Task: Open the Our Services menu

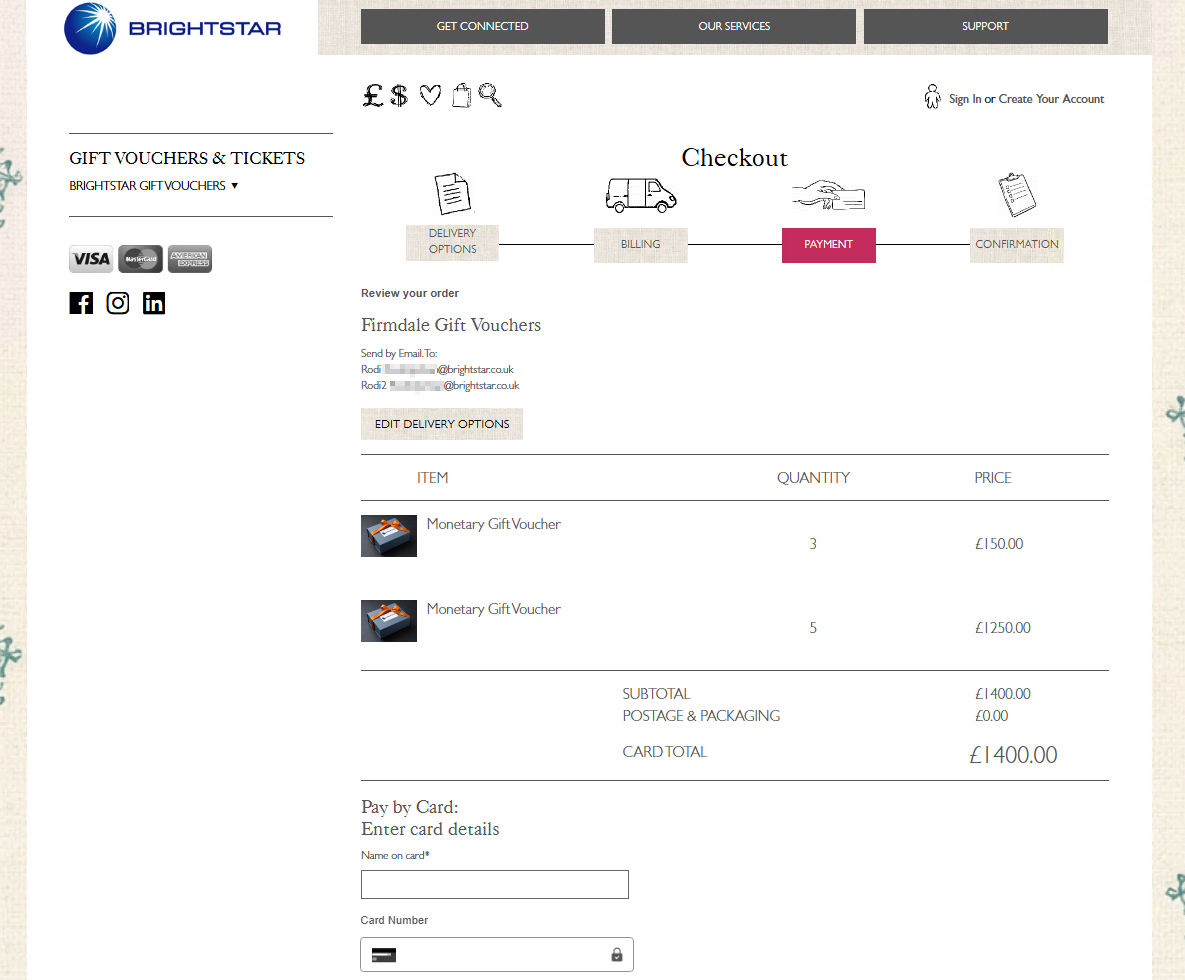Action: click(x=733, y=25)
